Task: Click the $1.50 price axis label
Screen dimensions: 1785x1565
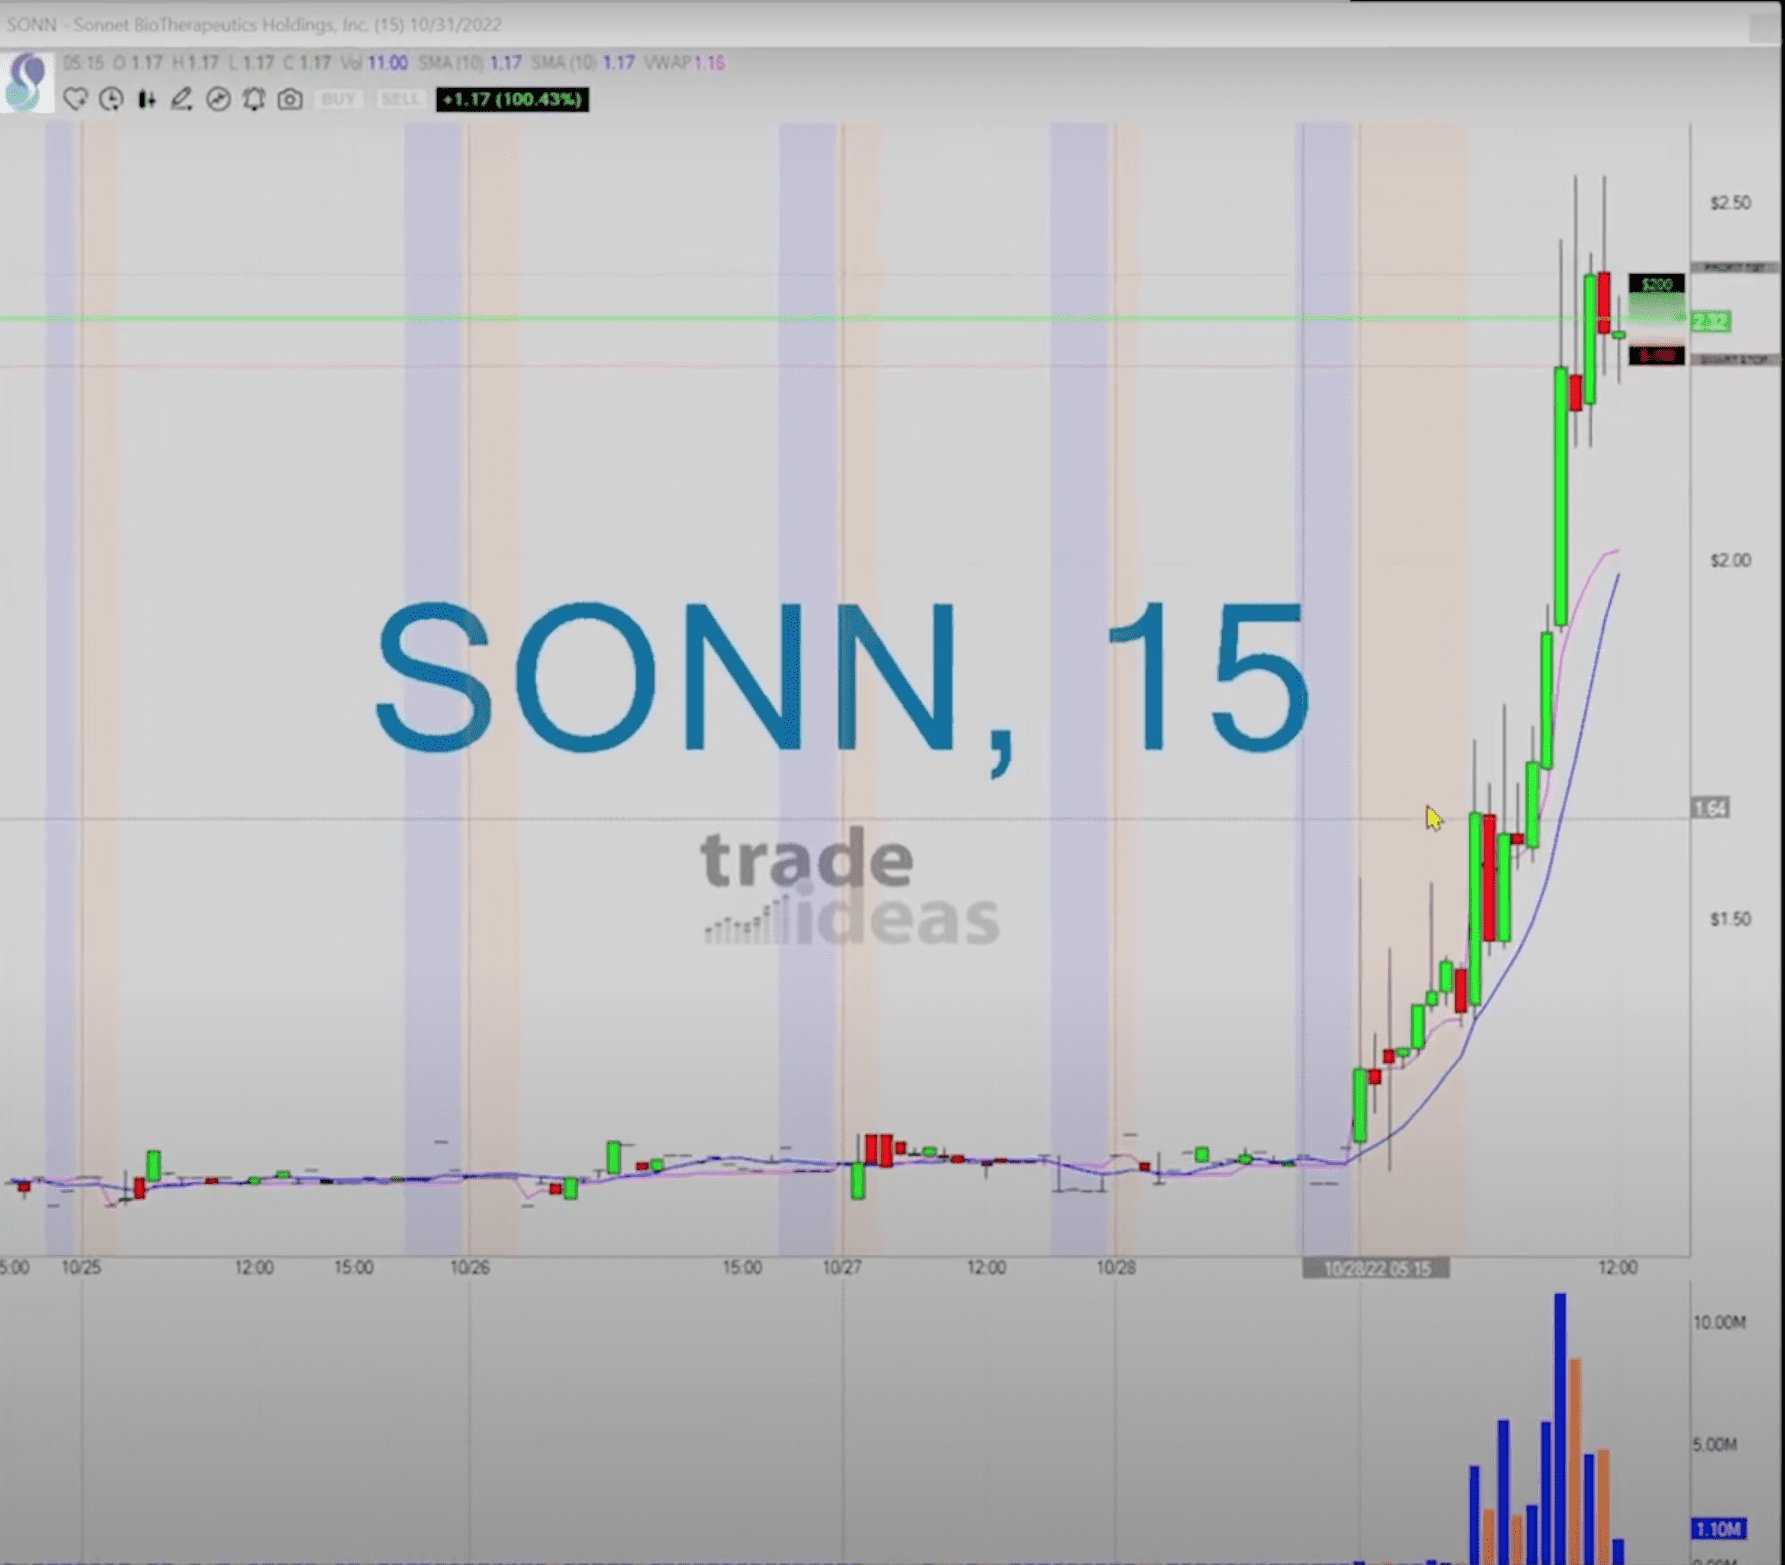Action: point(1730,919)
